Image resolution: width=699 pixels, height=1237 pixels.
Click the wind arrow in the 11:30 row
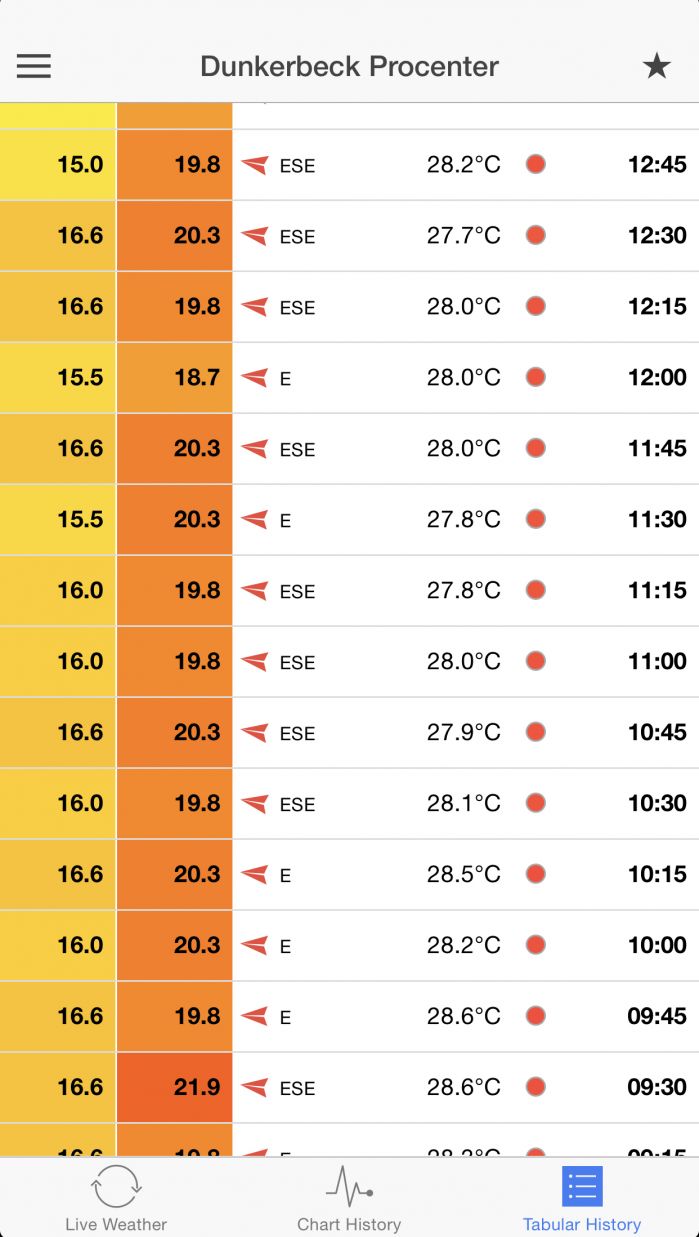255,520
